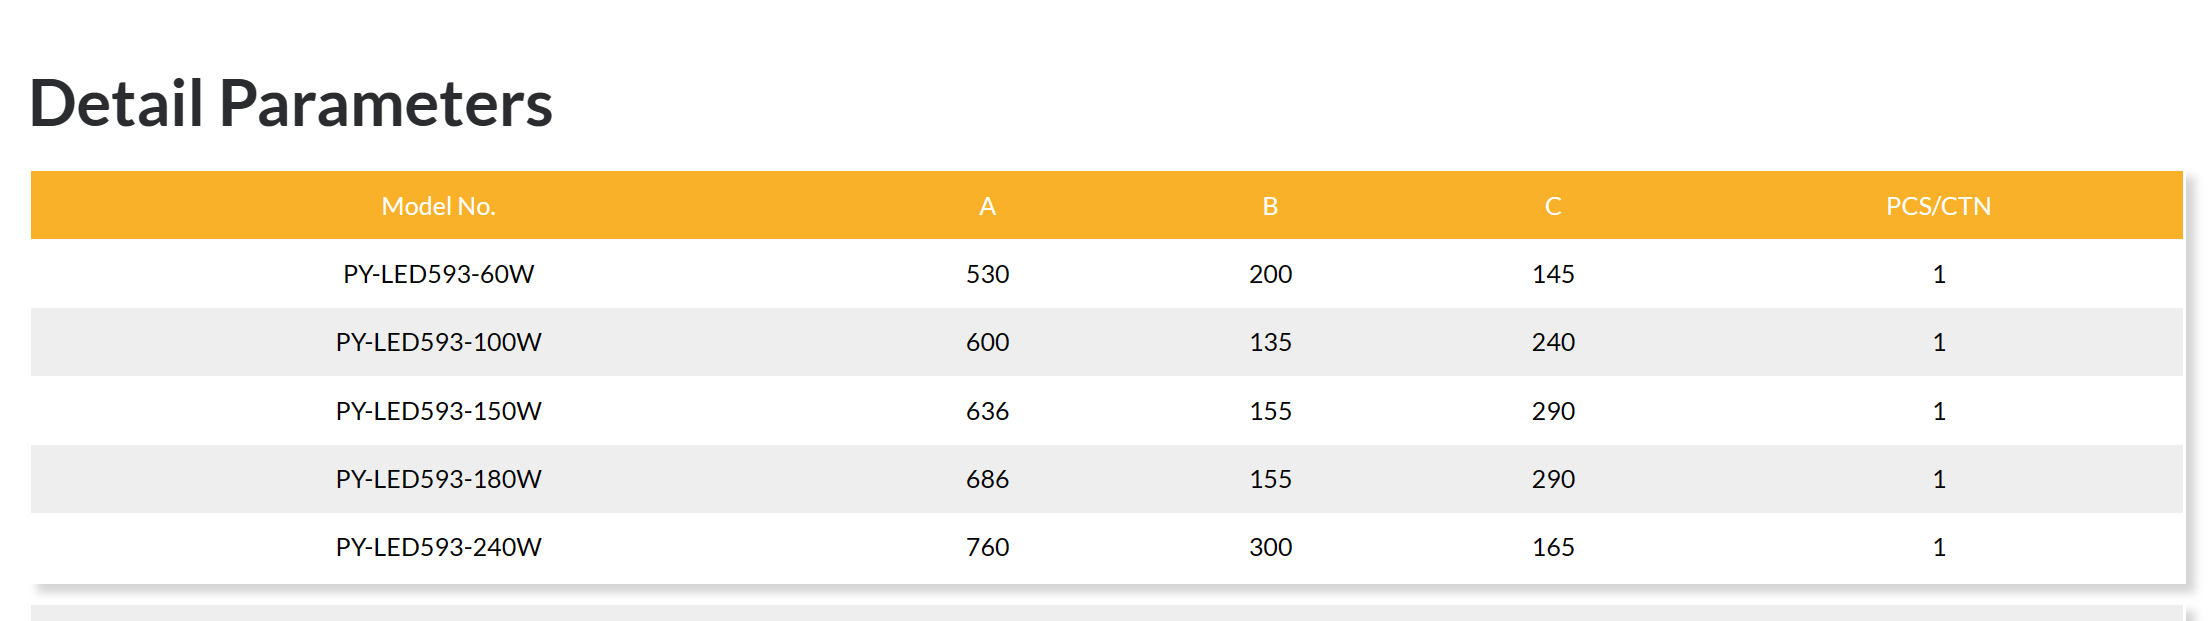Image resolution: width=2211 pixels, height=621 pixels.
Task: Click the PCS/CTN value for PY-LED593-240W
Action: tap(1938, 547)
